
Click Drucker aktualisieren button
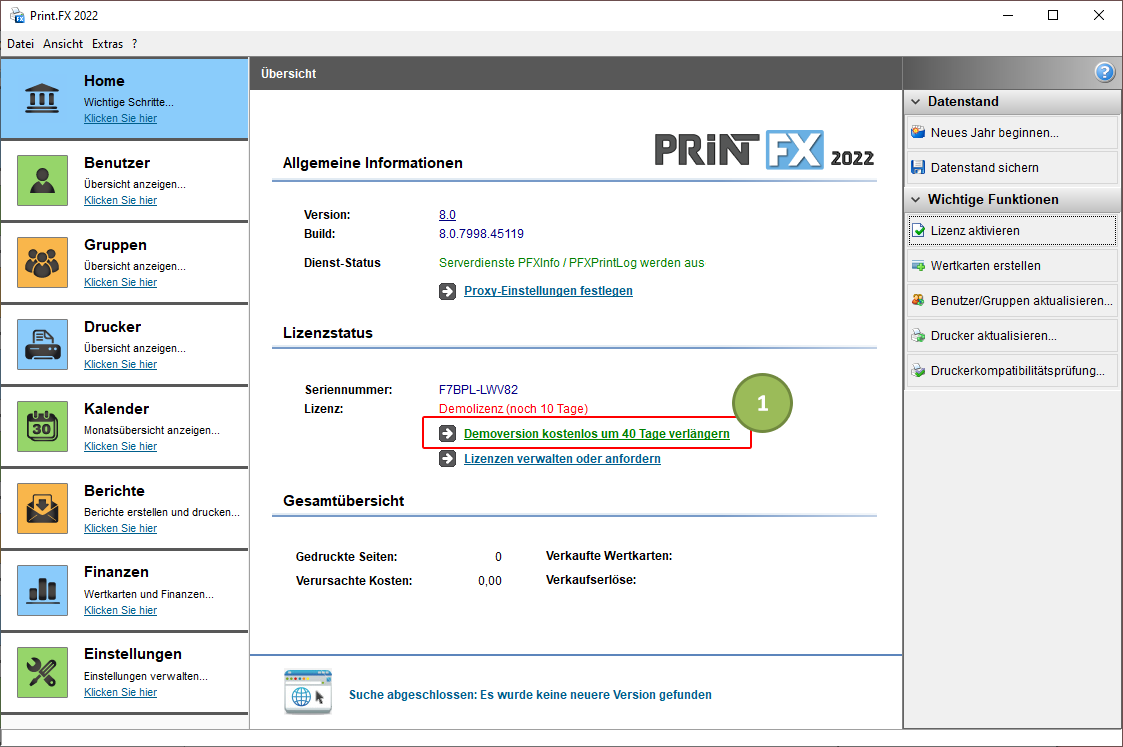[1012, 336]
